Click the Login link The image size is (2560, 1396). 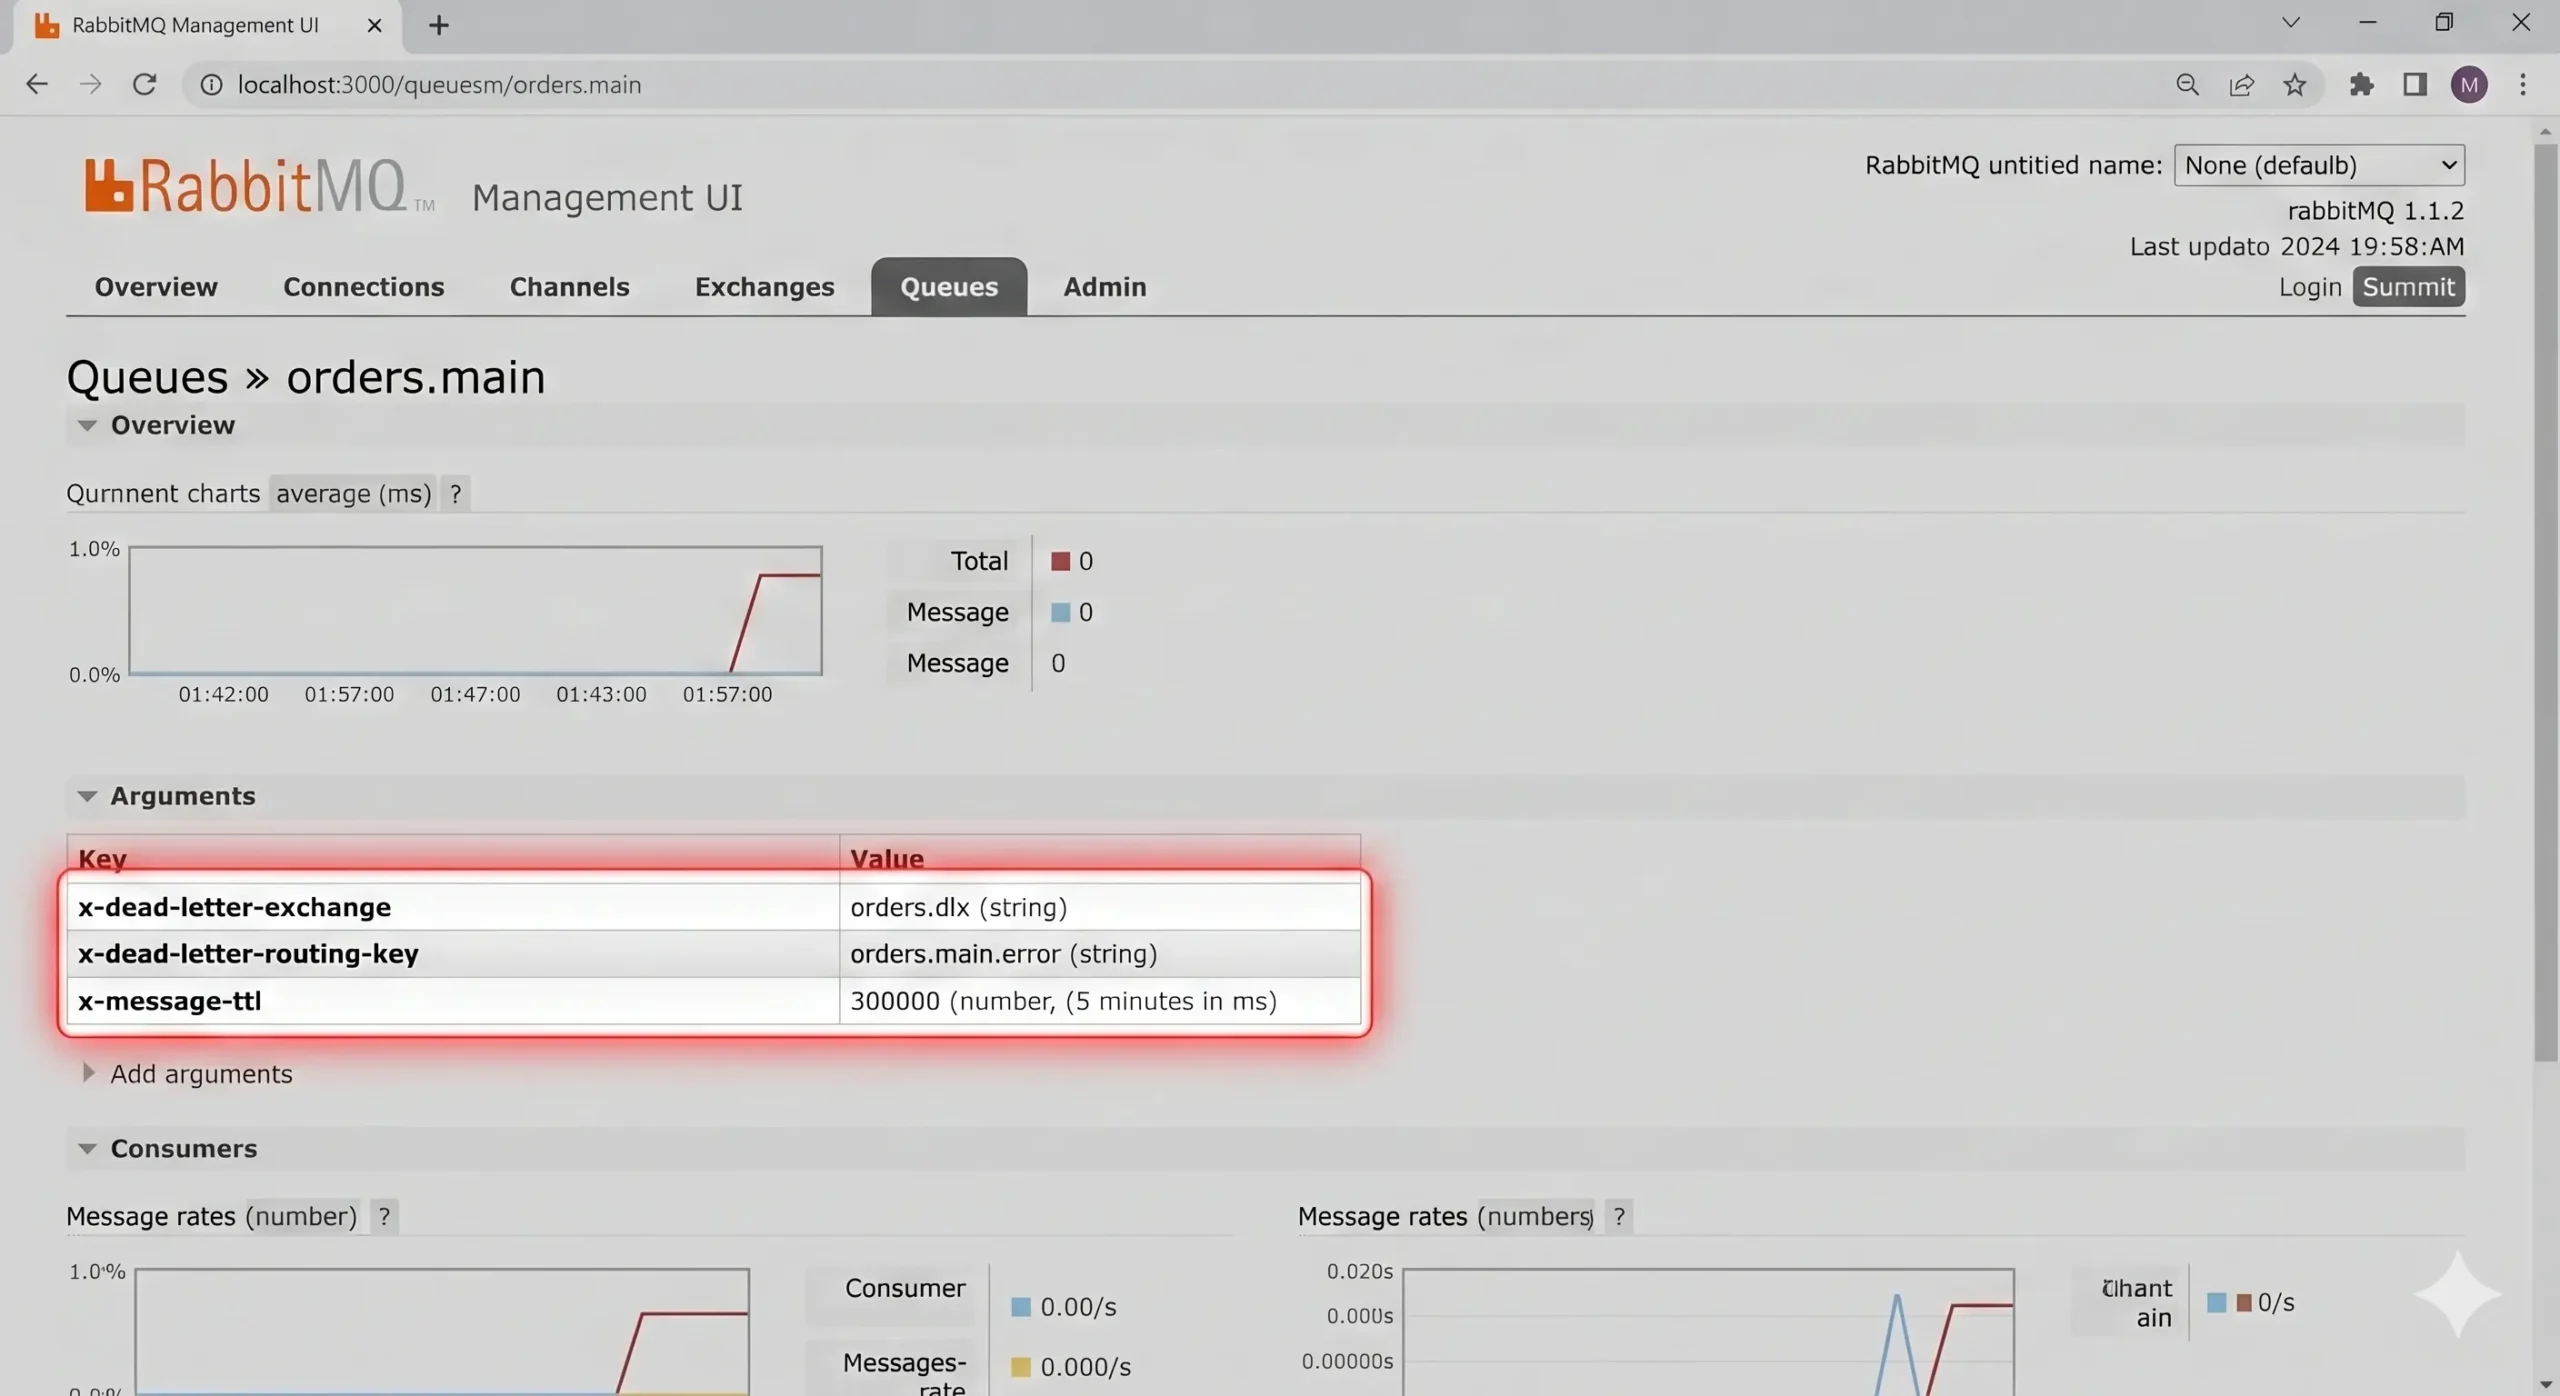tap(2310, 287)
